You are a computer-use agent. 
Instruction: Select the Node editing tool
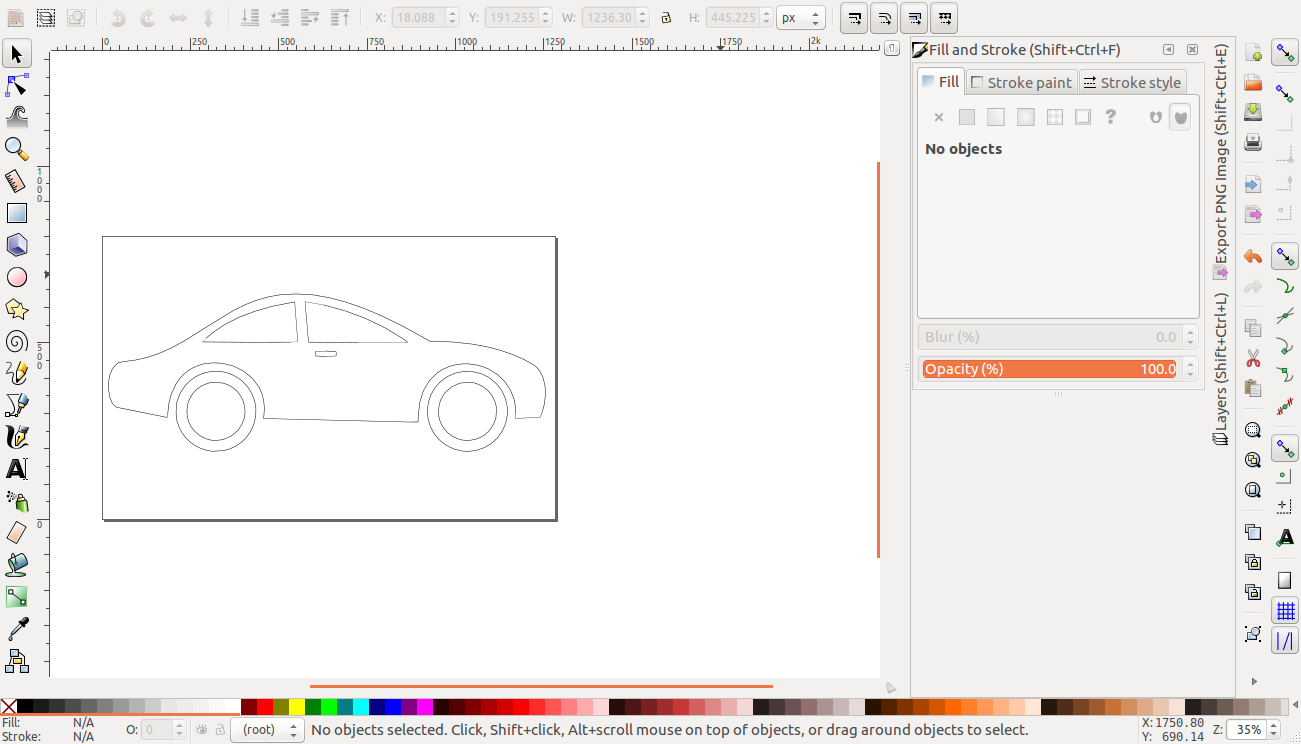[x=17, y=85]
